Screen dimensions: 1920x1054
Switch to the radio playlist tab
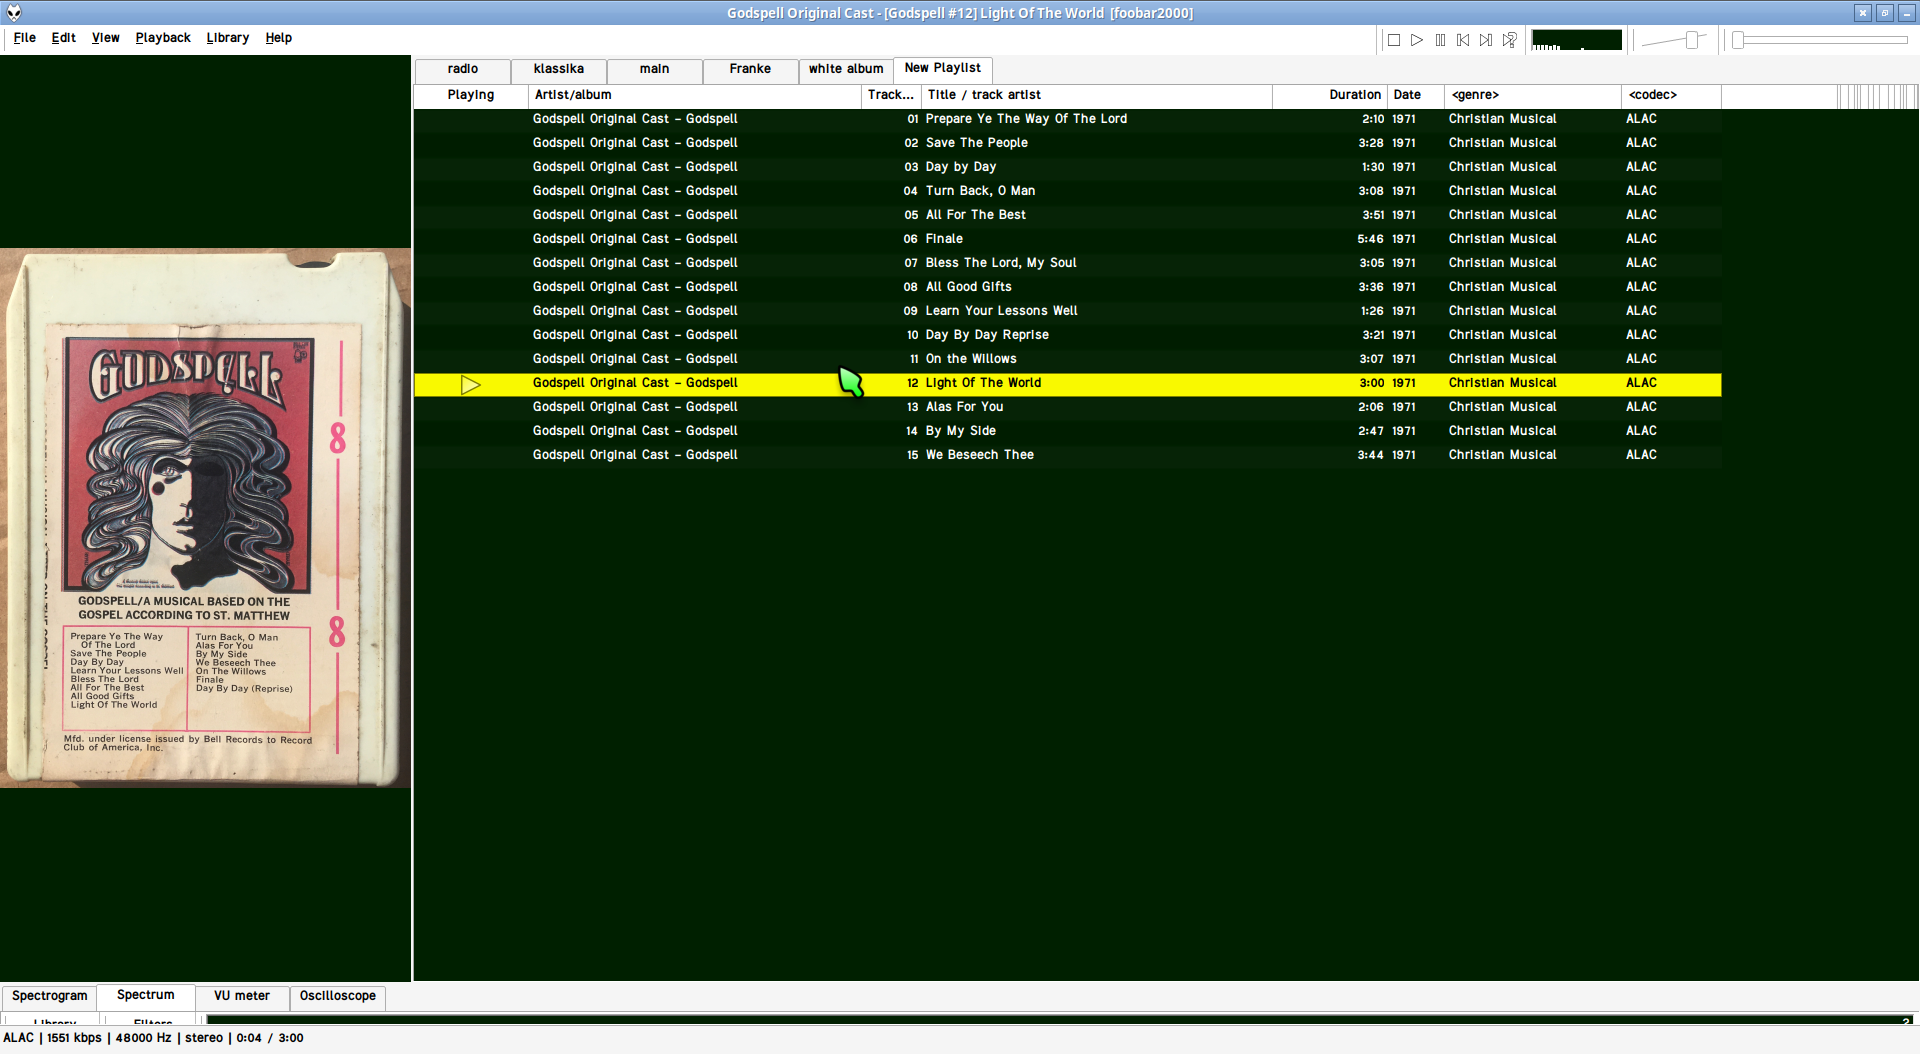[463, 70]
